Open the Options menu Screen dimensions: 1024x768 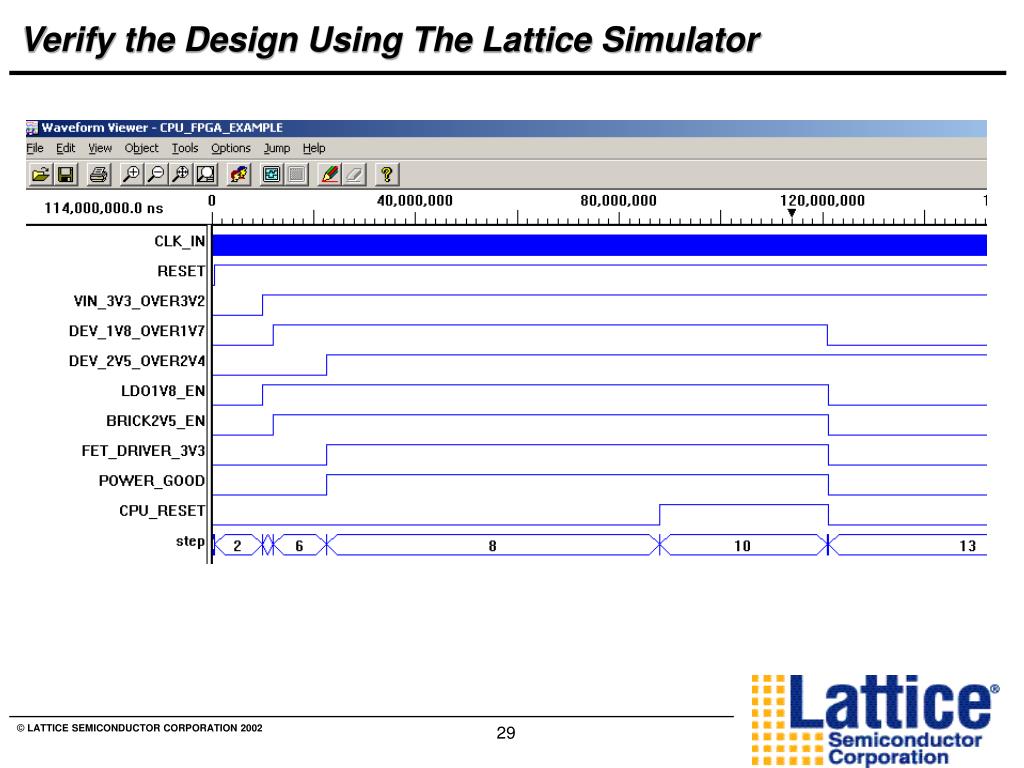(x=231, y=148)
